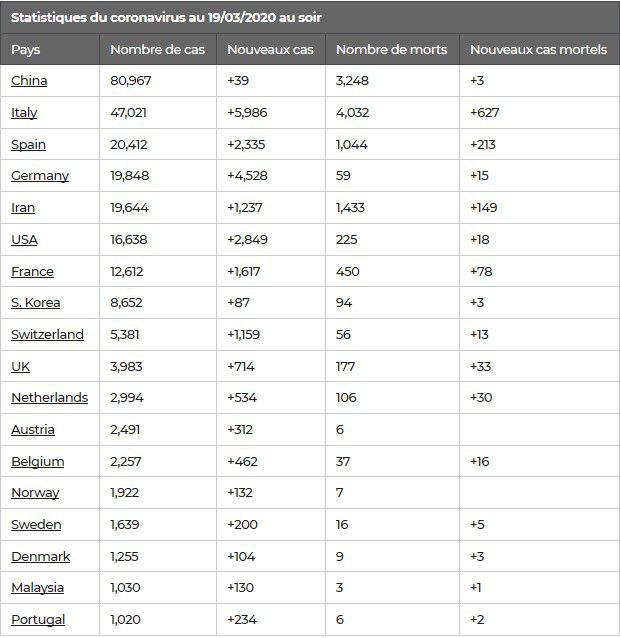Click the Denmark link
Image resolution: width=620 pixels, height=638 pixels.
coord(41,556)
